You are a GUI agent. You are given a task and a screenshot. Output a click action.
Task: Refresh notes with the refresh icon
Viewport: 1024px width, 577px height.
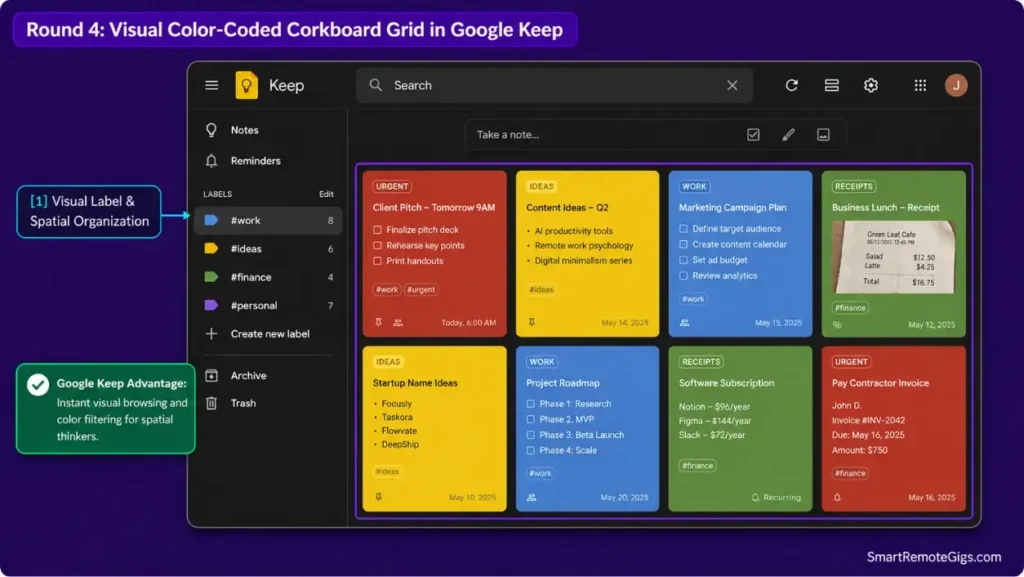[x=792, y=86]
